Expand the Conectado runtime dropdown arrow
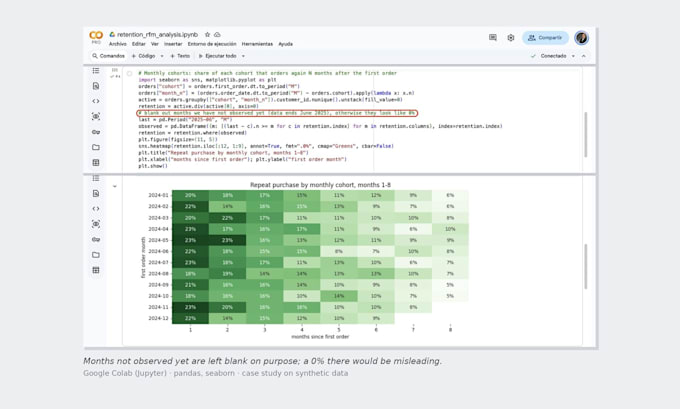 click(573, 56)
